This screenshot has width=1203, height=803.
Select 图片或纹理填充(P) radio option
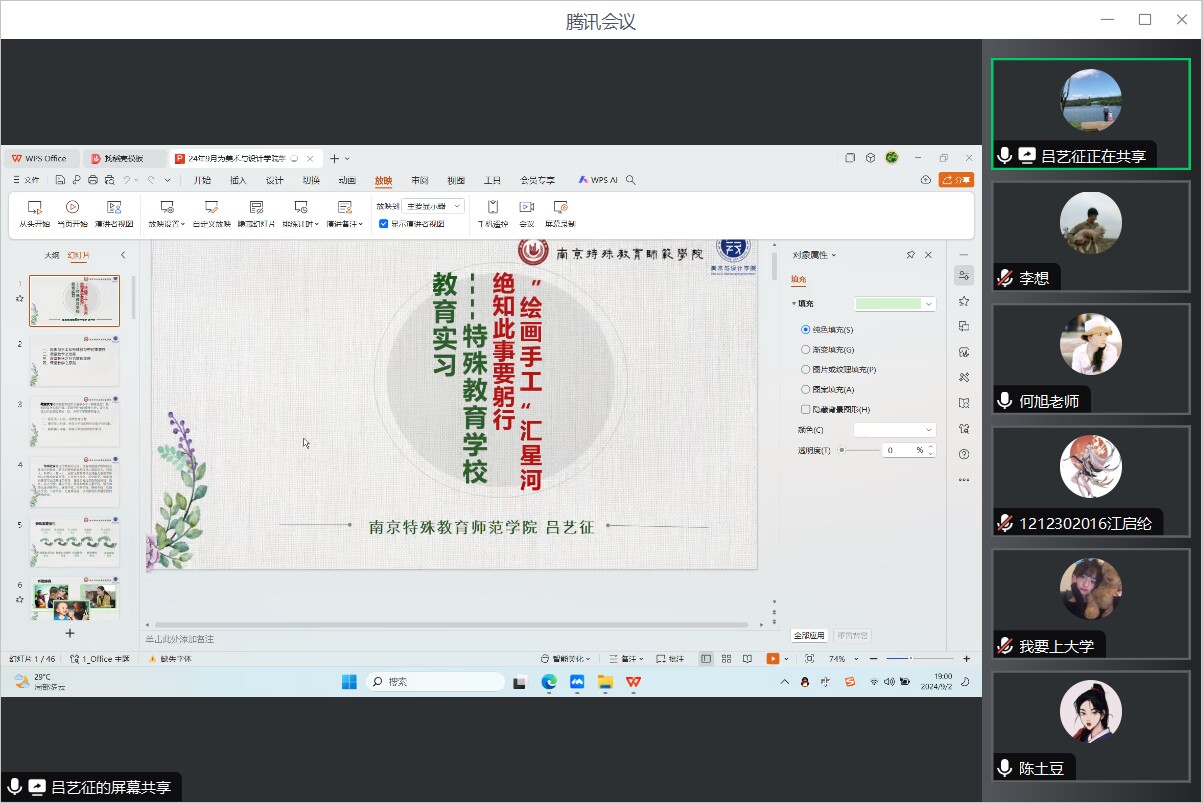point(806,370)
